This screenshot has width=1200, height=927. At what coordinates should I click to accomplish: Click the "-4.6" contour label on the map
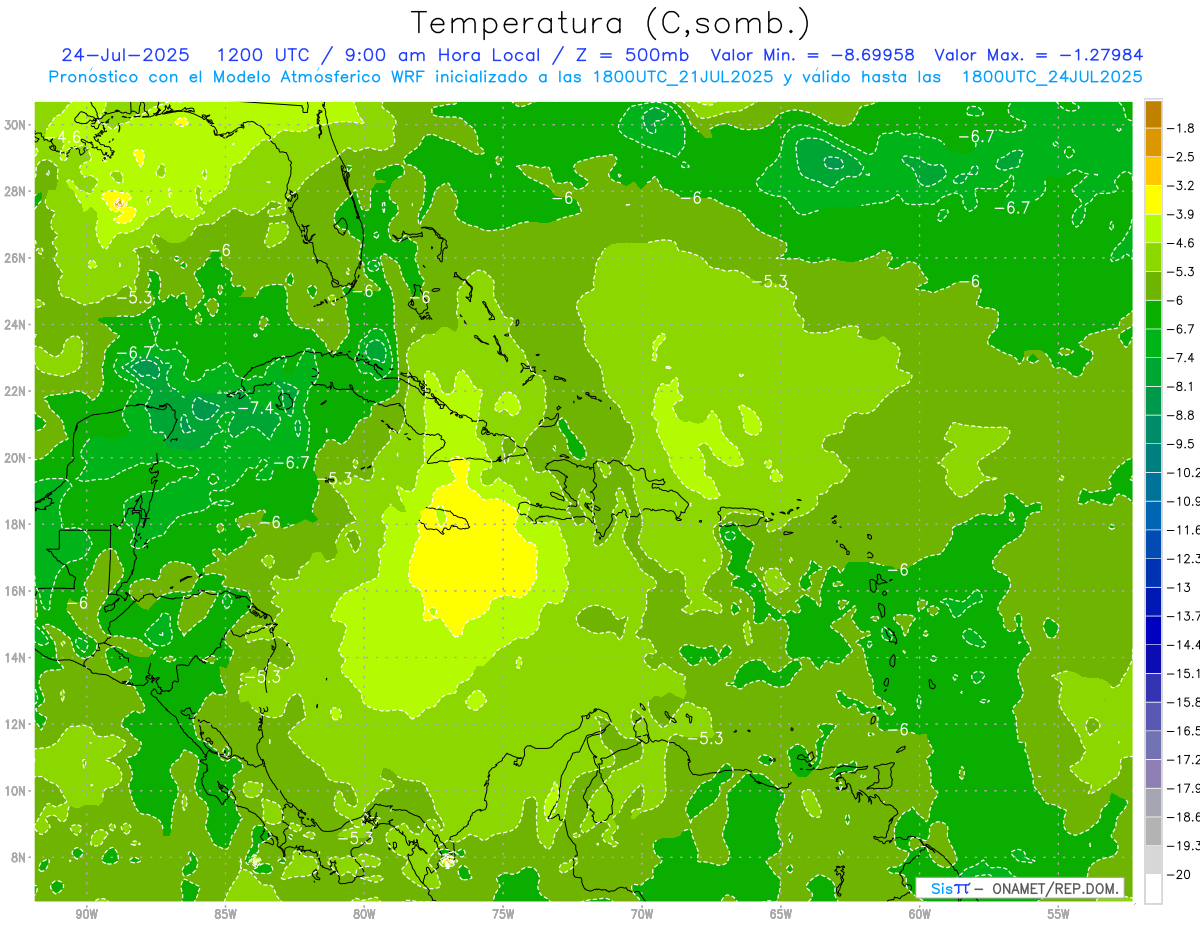pos(66,137)
